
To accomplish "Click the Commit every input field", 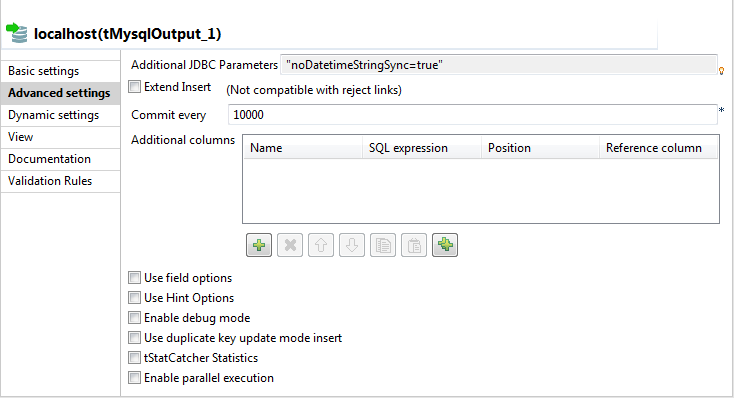I will [x=473, y=115].
